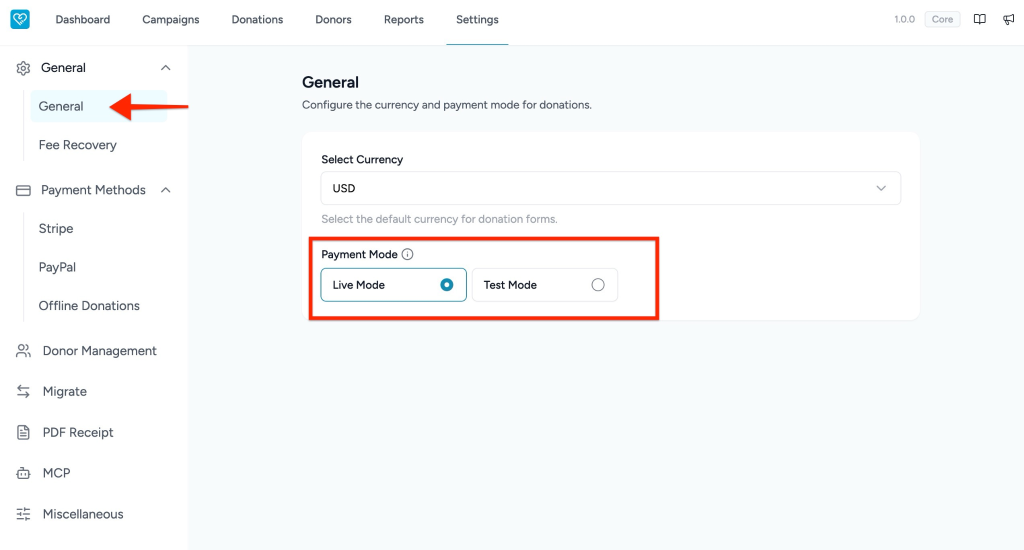Open the Campaigns tab
Viewport: 1024px width, 550px height.
171,20
